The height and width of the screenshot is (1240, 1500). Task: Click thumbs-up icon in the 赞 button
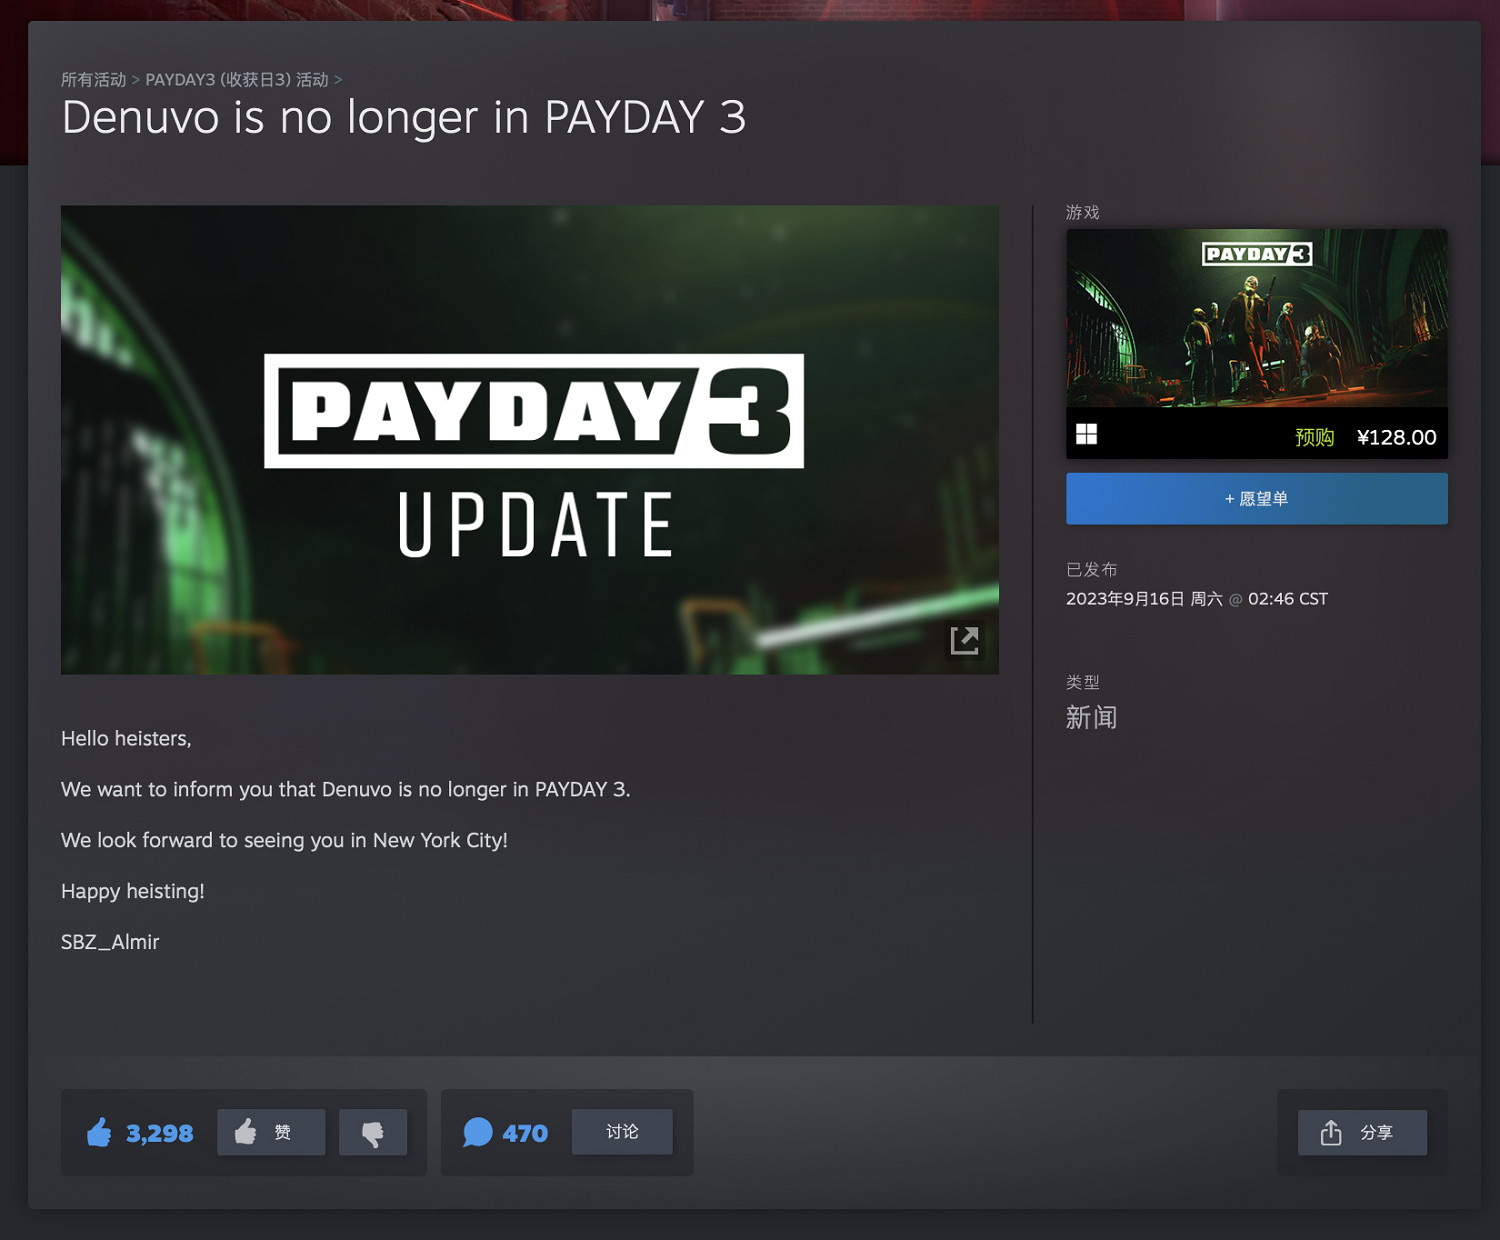[246, 1132]
